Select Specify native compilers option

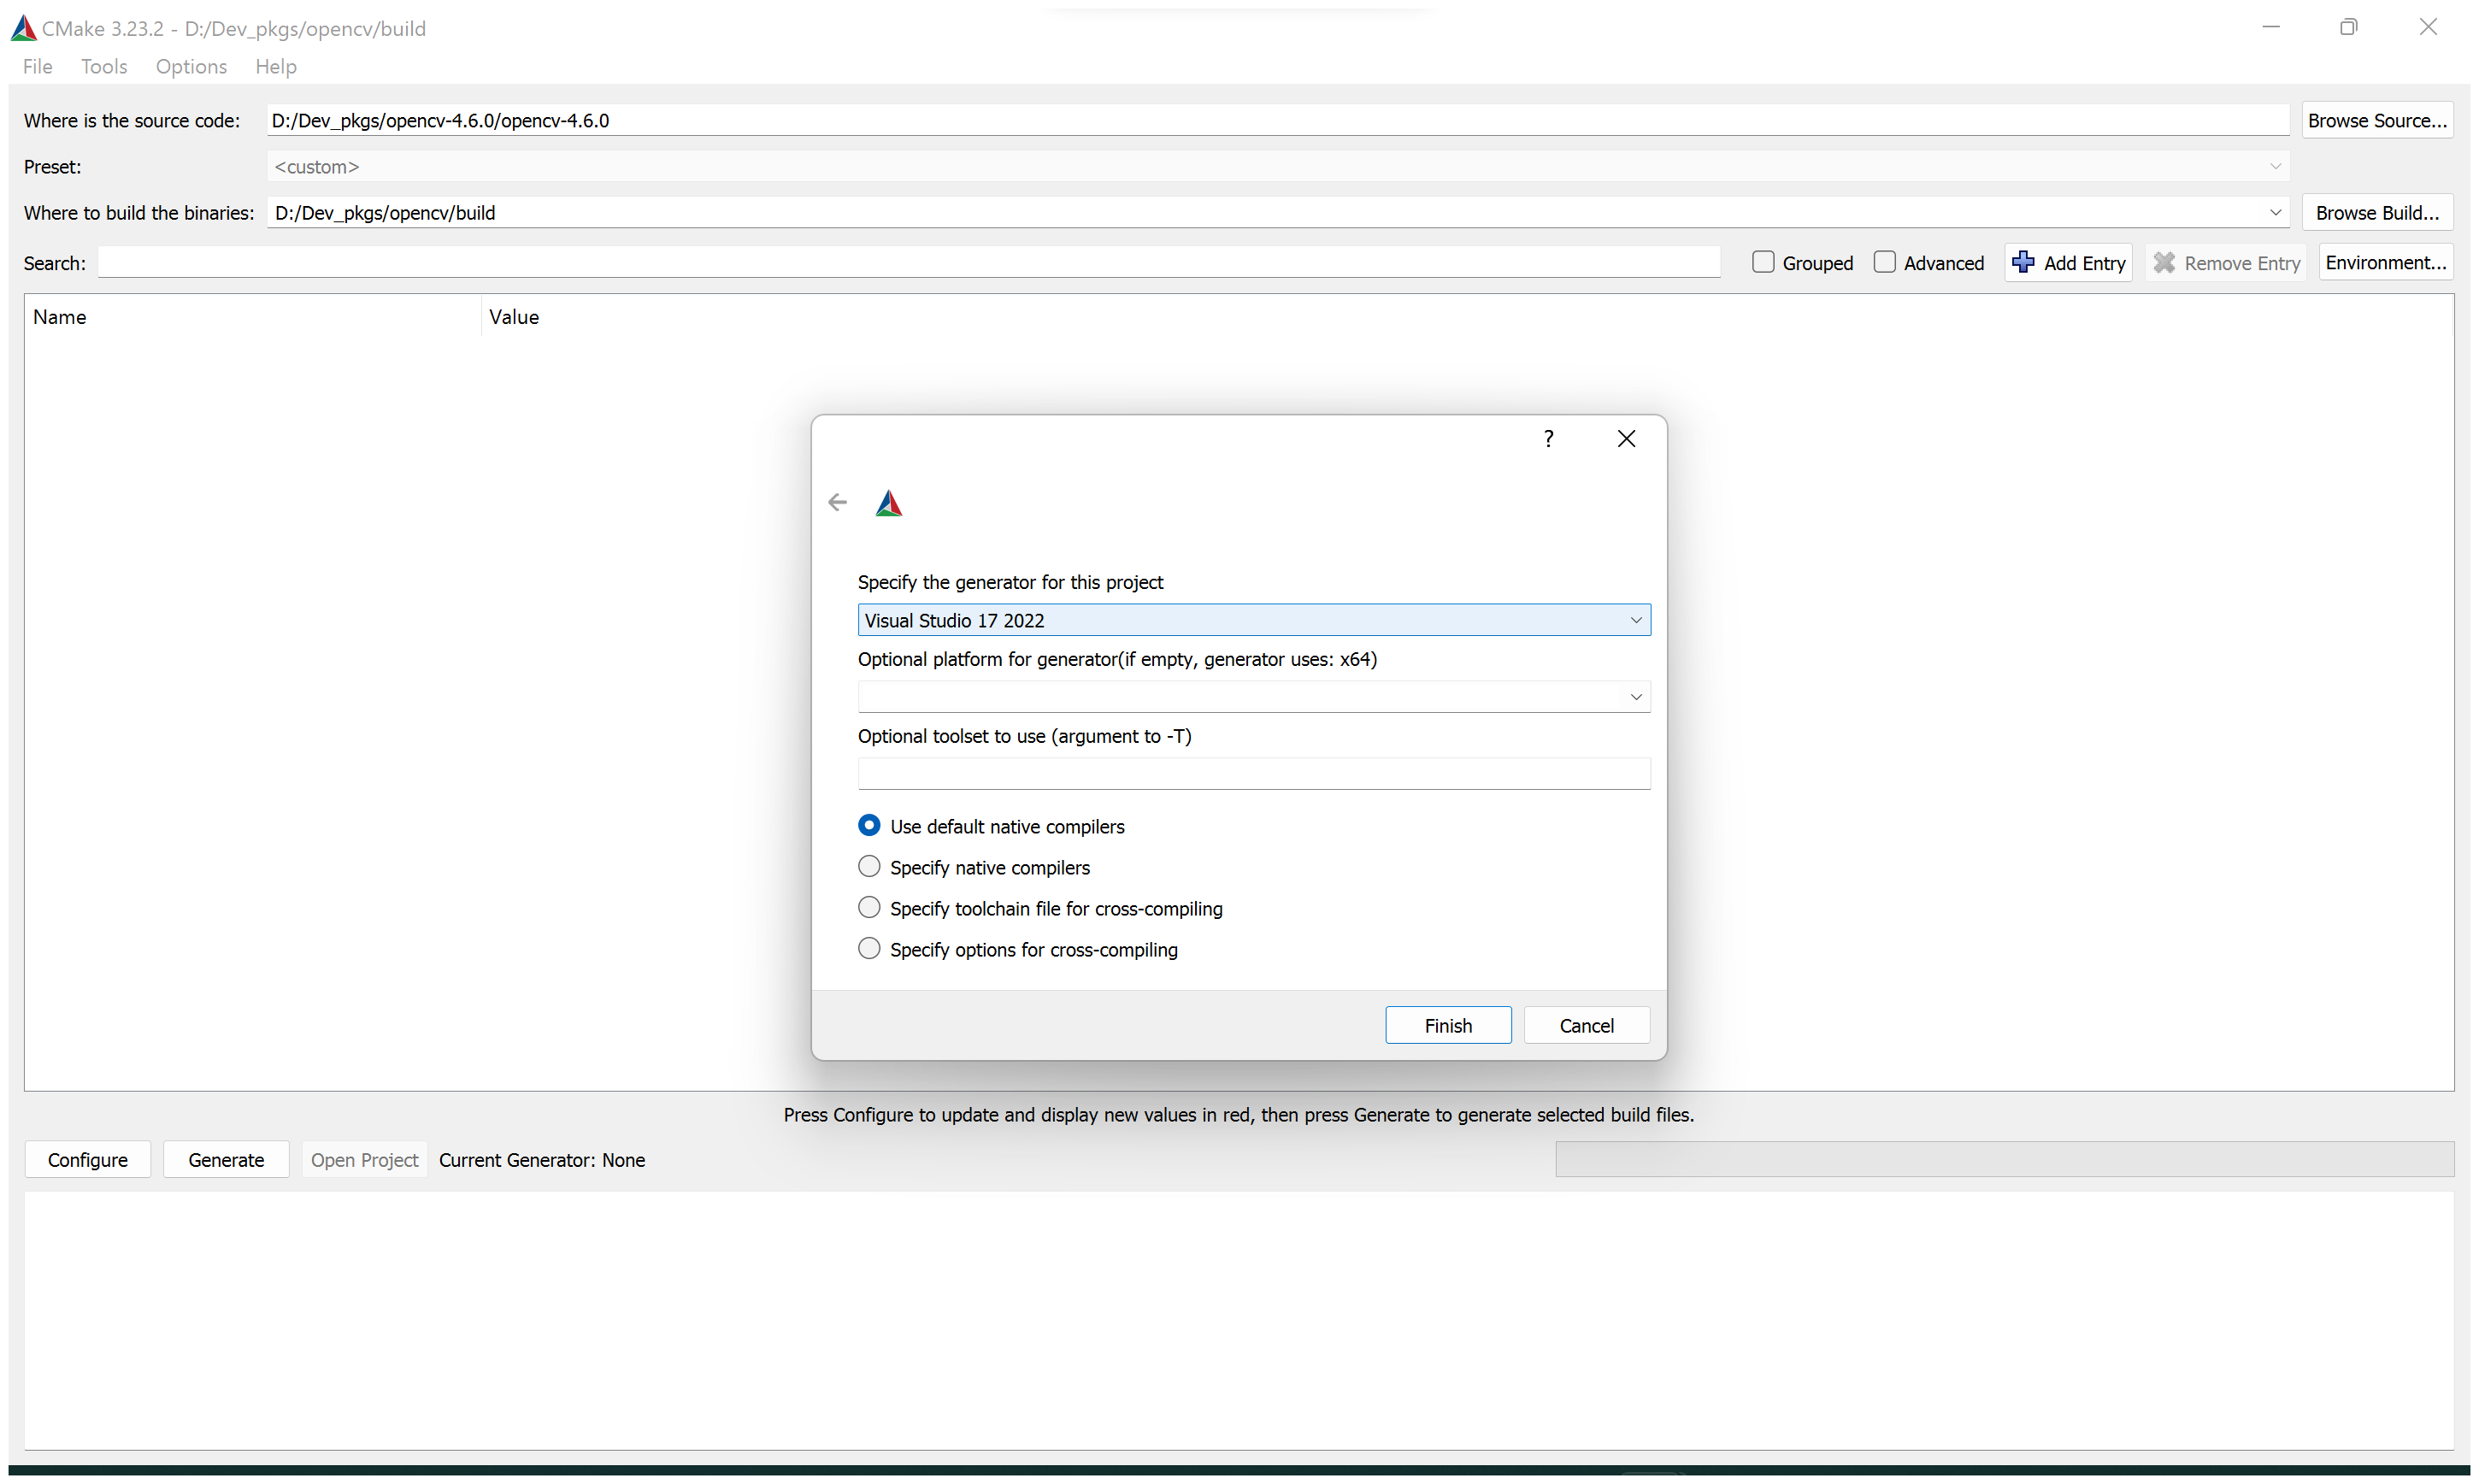click(869, 868)
